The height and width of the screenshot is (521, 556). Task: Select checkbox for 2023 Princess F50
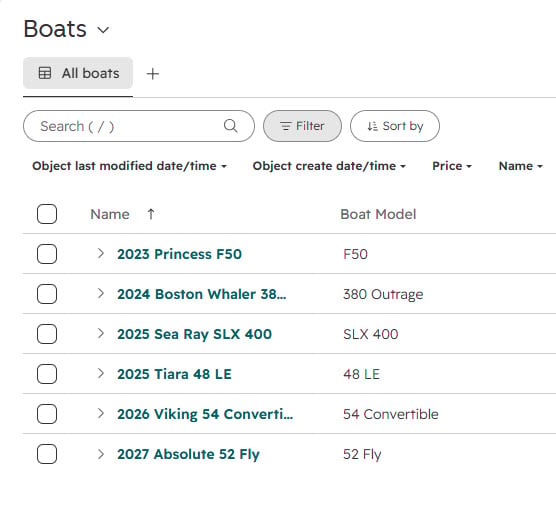[47, 254]
